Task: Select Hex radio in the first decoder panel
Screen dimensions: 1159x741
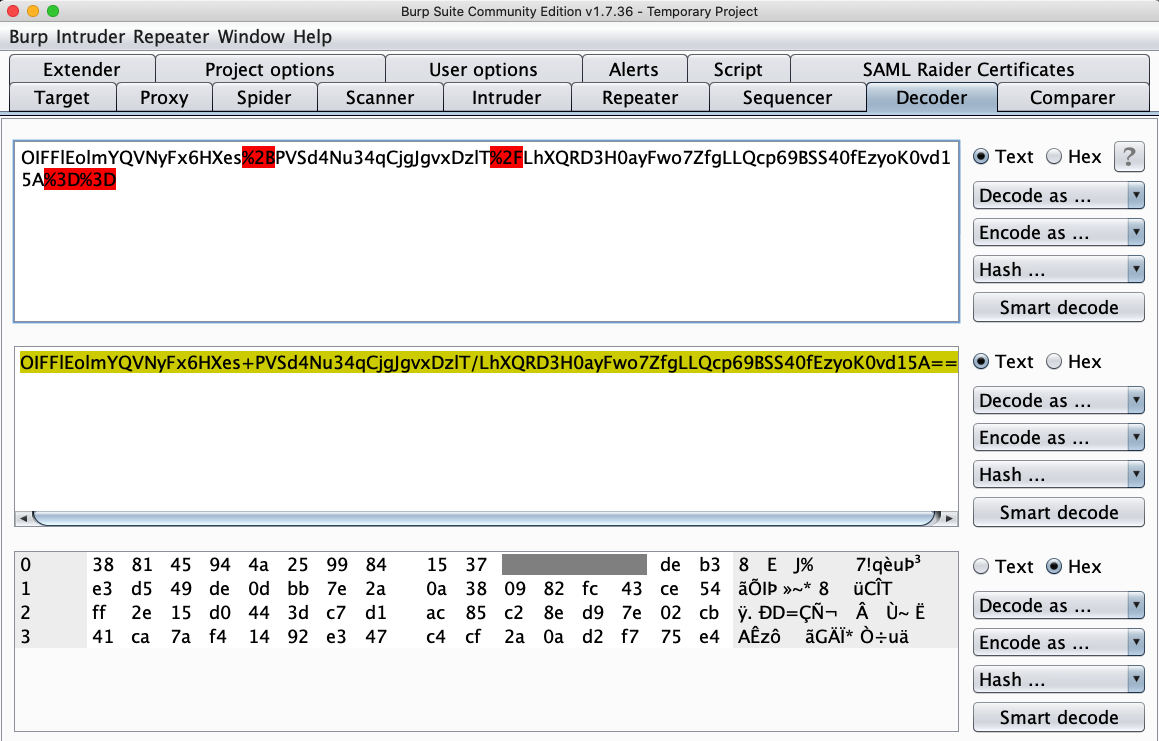Action: tap(1054, 157)
